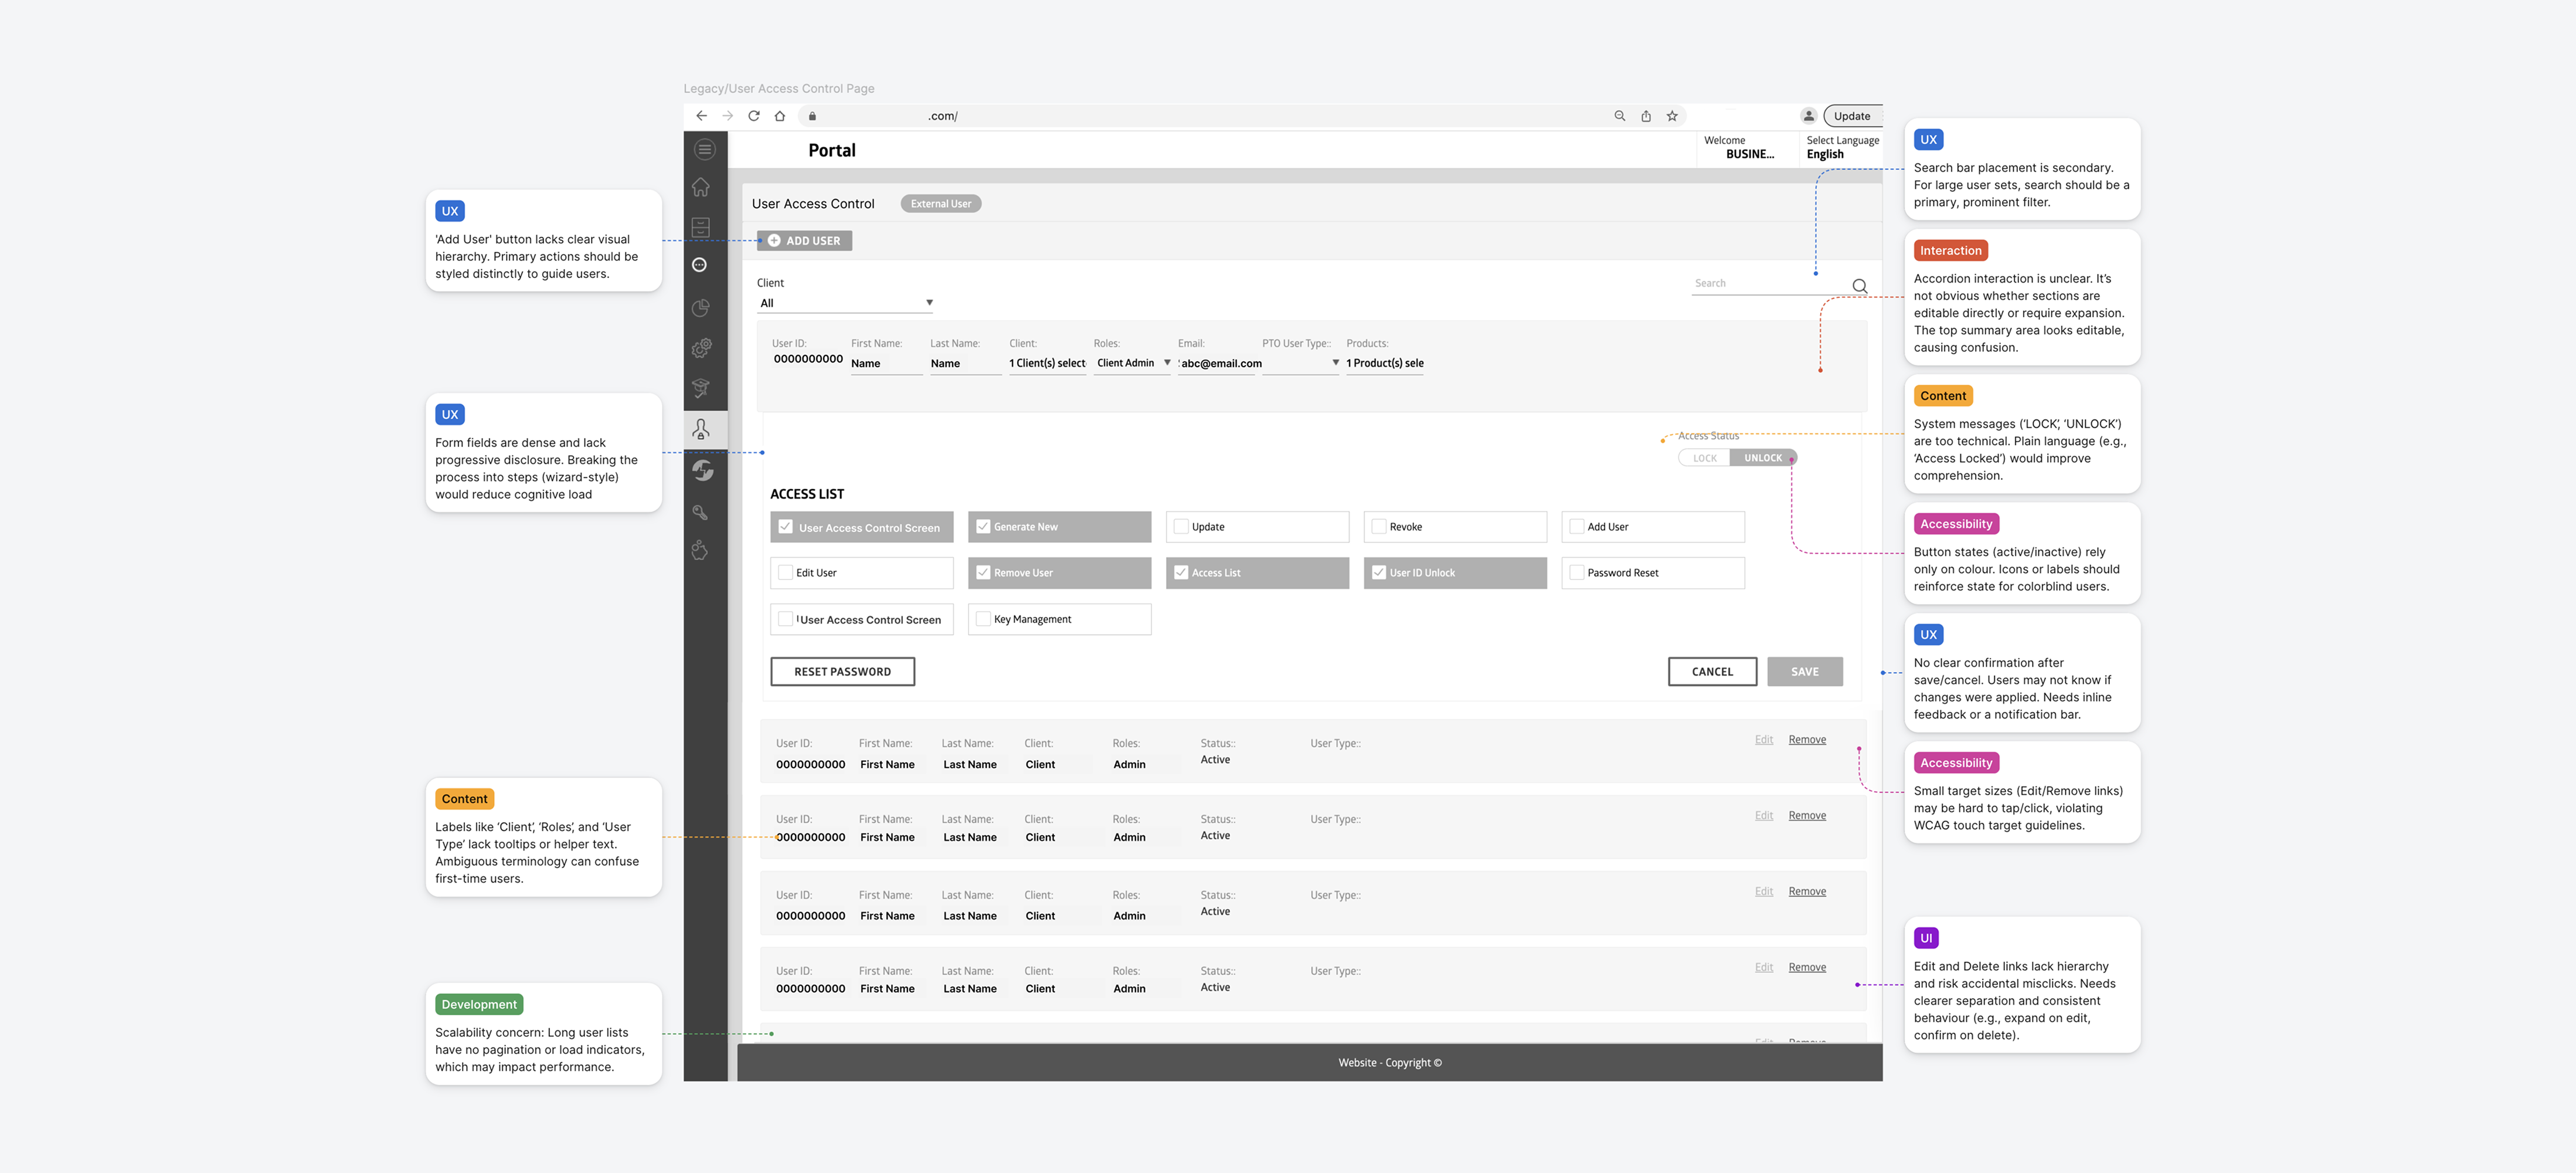2576x1173 pixels.
Task: Uncheck the Generate New checkbox
Action: [x=983, y=525]
